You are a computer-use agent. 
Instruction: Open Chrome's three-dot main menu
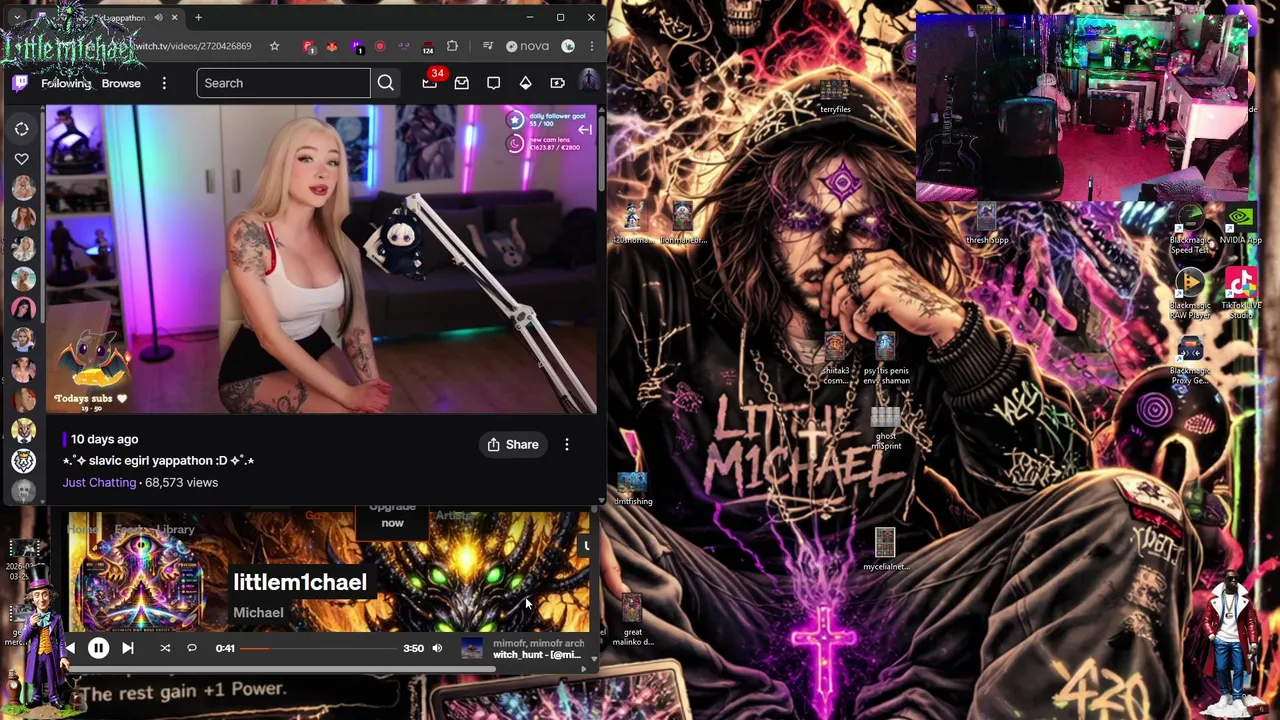(592, 46)
